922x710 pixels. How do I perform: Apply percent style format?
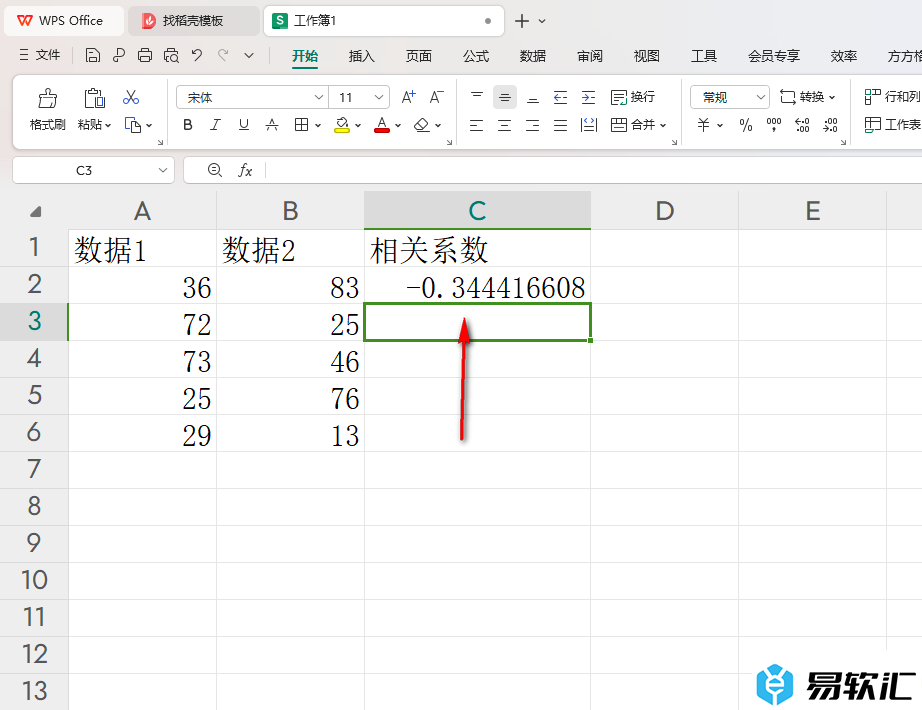pyautogui.click(x=746, y=125)
